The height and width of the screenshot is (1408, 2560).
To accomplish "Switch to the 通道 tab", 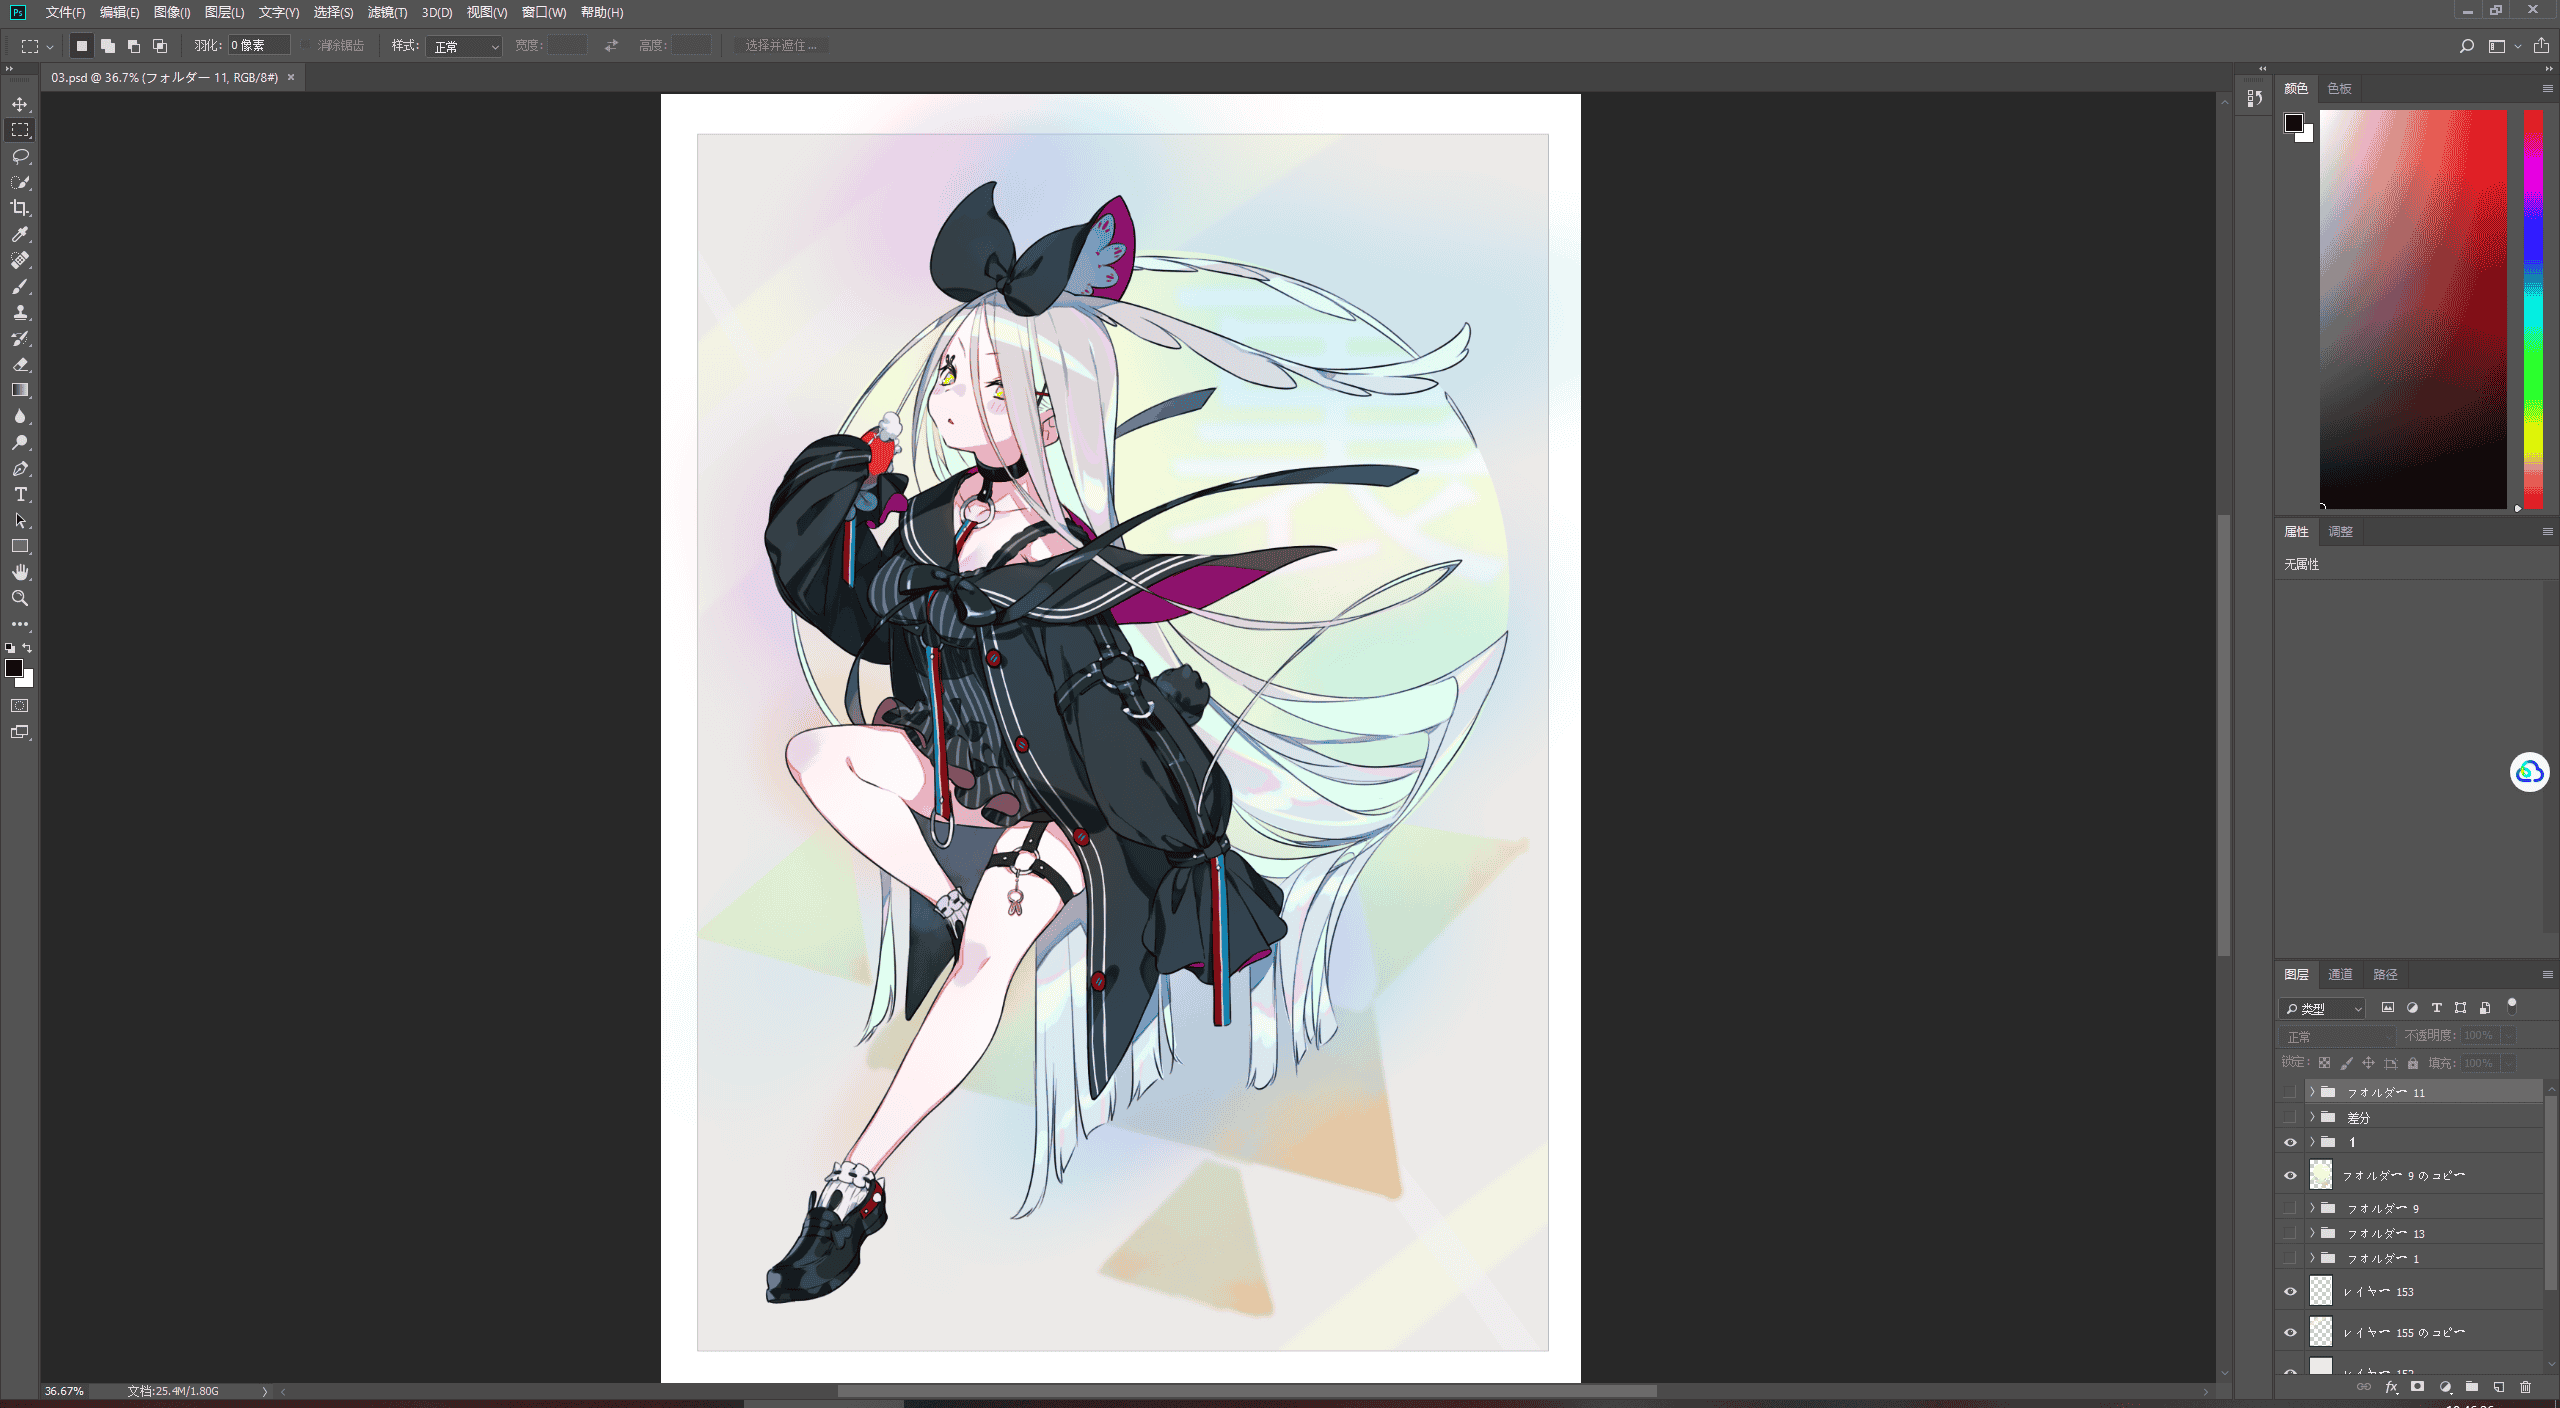I will pyautogui.click(x=2340, y=974).
